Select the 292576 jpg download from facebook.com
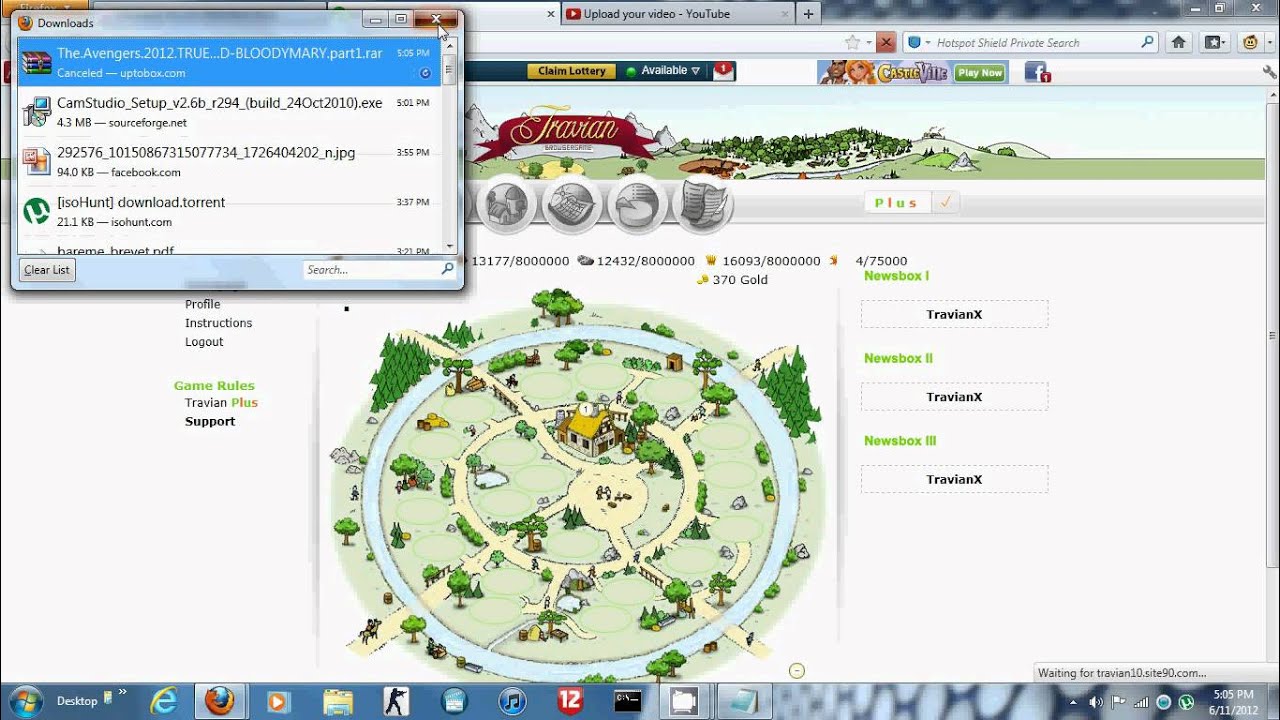This screenshot has height=720, width=1280. pyautogui.click(x=229, y=161)
